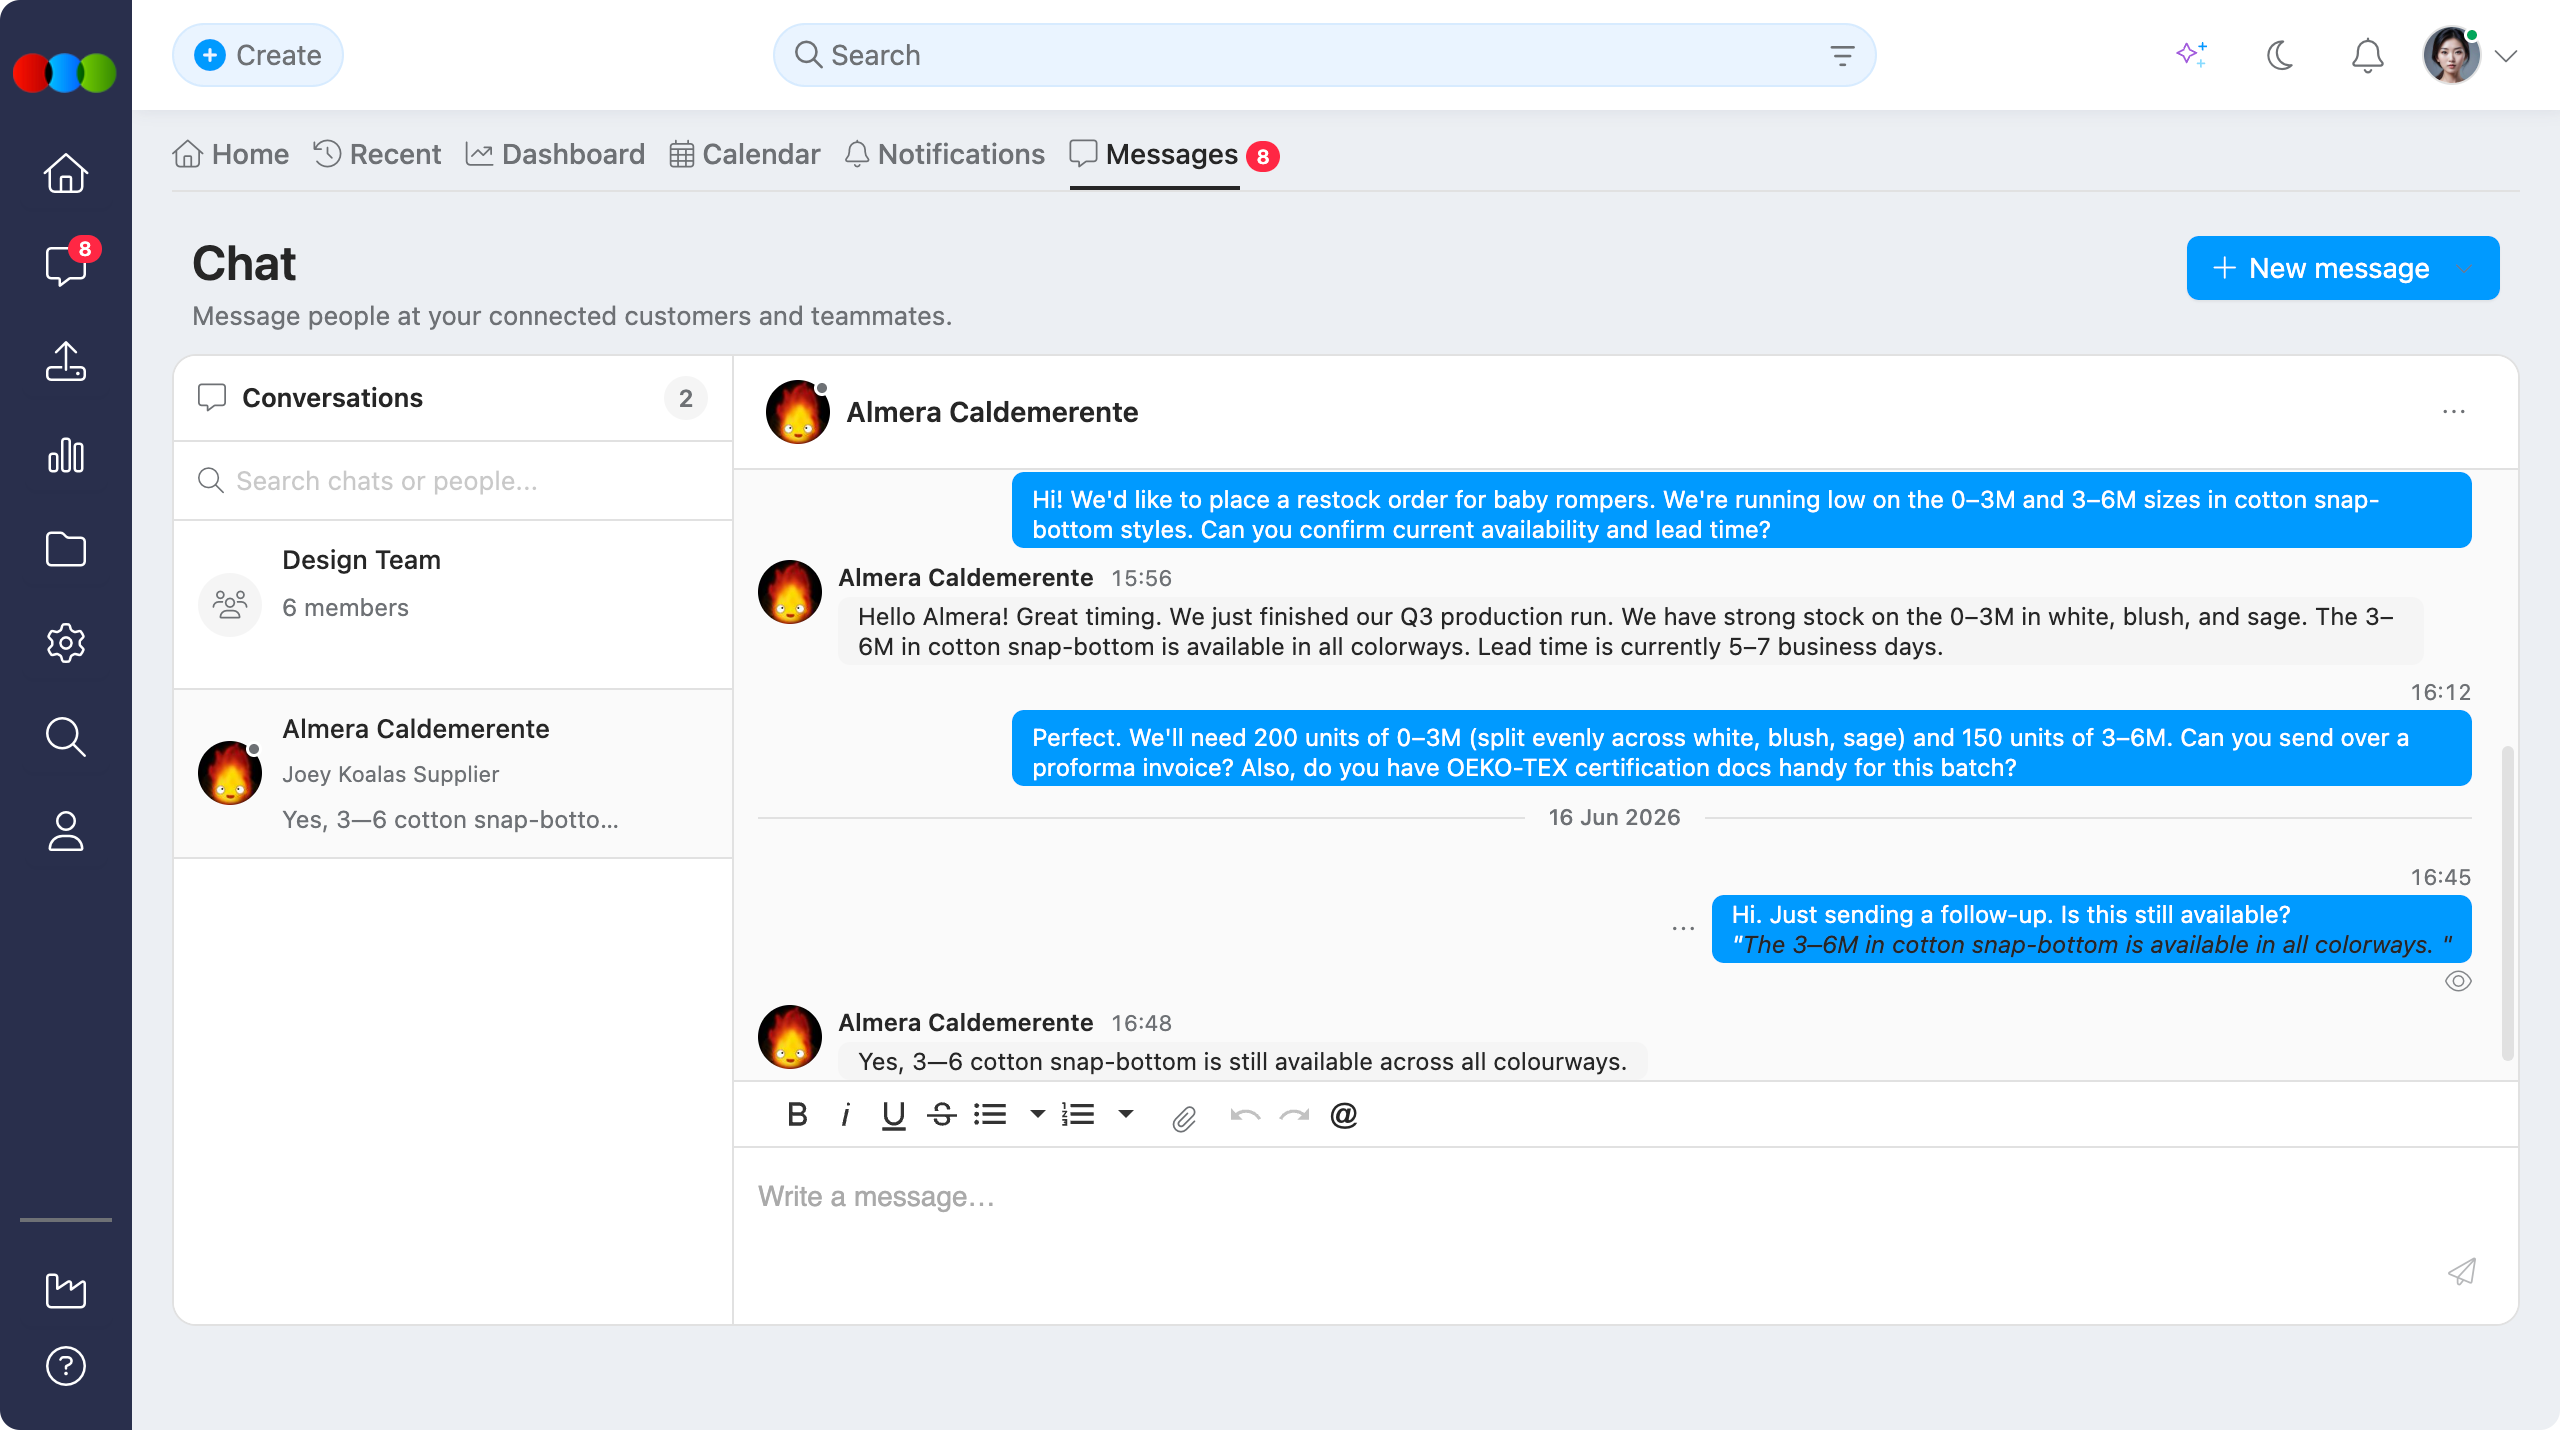Open the person profile sidebar icon
This screenshot has width=2560, height=1430.
[x=66, y=831]
